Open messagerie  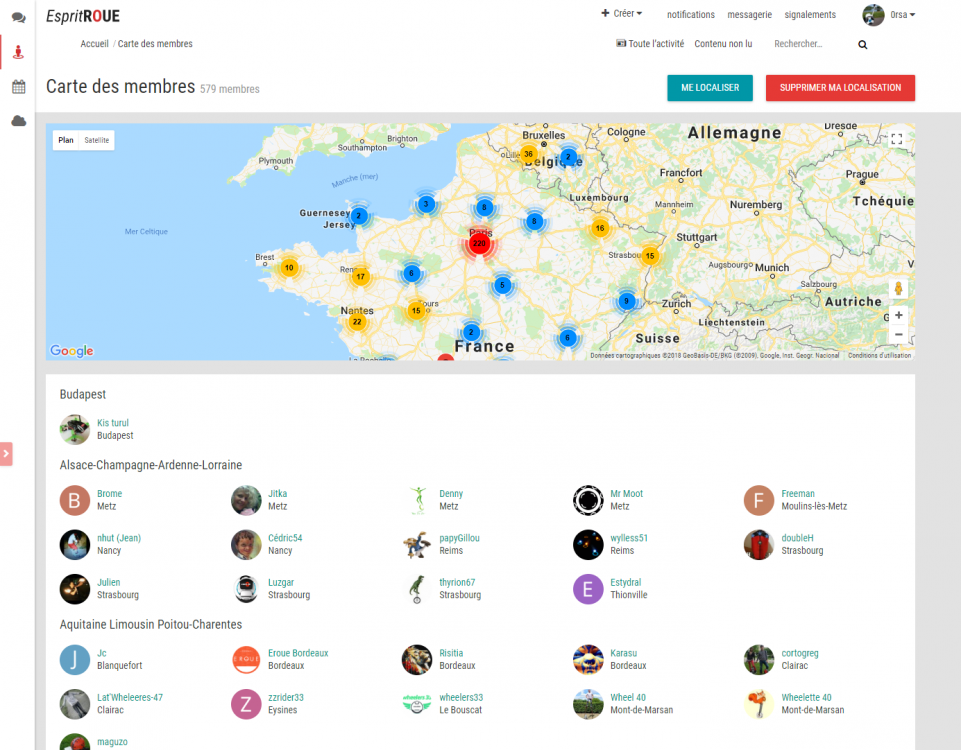750,15
